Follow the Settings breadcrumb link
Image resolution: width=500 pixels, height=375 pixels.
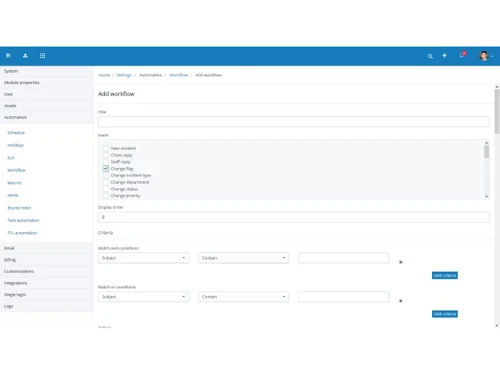(x=124, y=75)
